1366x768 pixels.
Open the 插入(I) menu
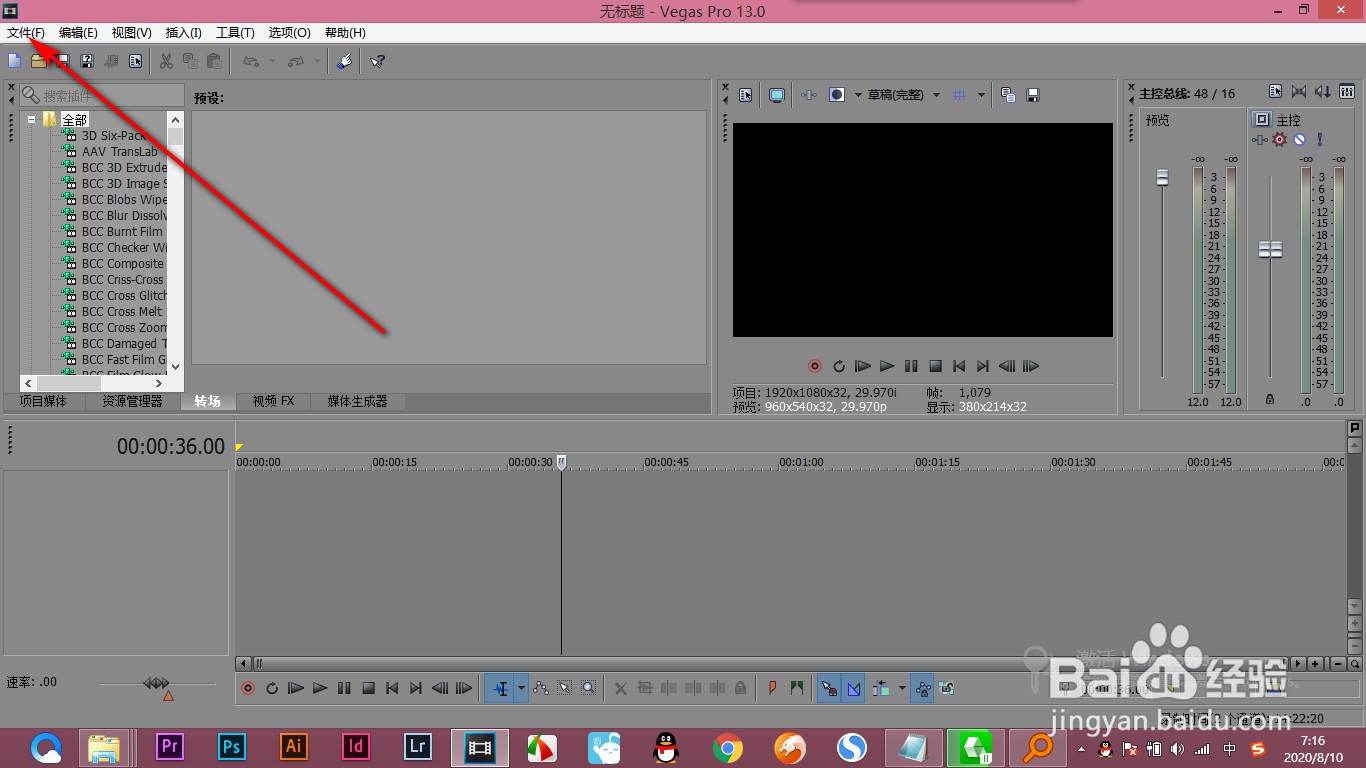(x=184, y=33)
